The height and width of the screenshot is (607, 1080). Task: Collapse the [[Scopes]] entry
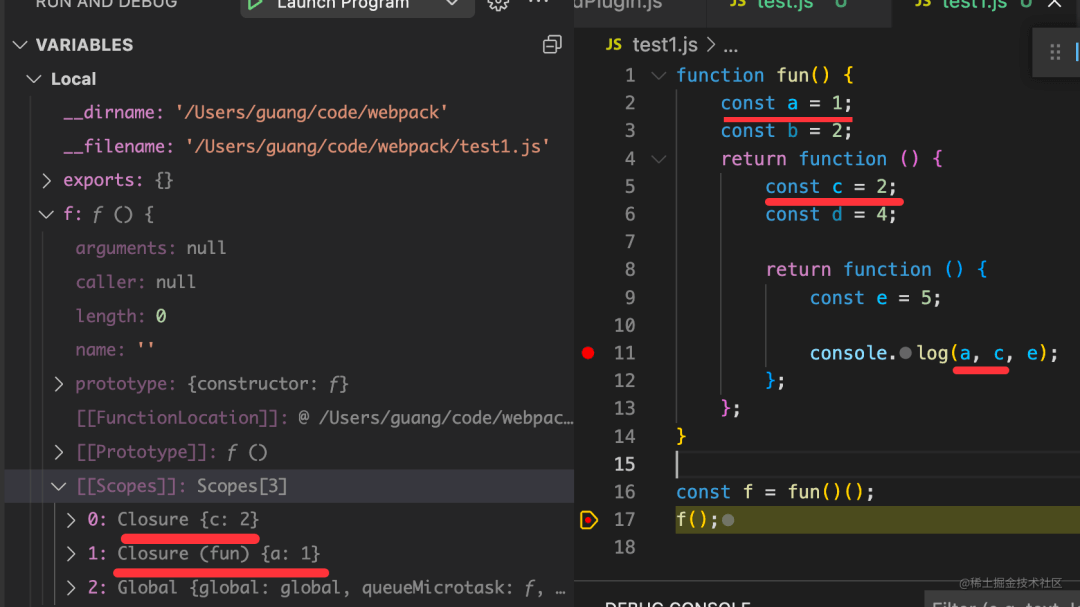tap(59, 486)
